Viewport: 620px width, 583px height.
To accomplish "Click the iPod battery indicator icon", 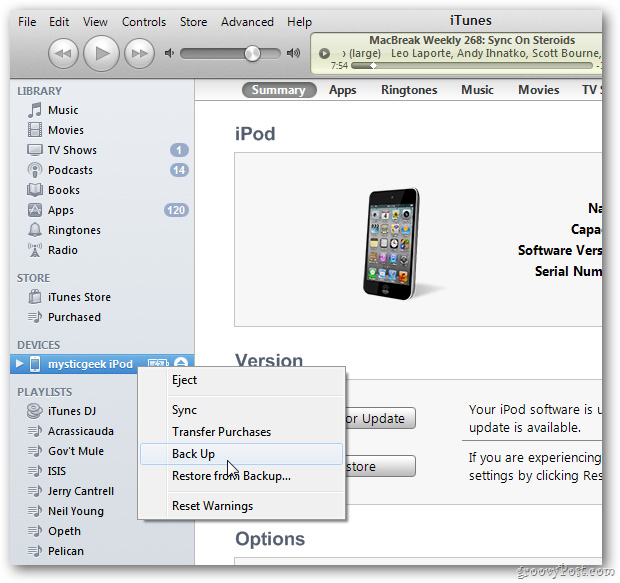I will [x=158, y=363].
